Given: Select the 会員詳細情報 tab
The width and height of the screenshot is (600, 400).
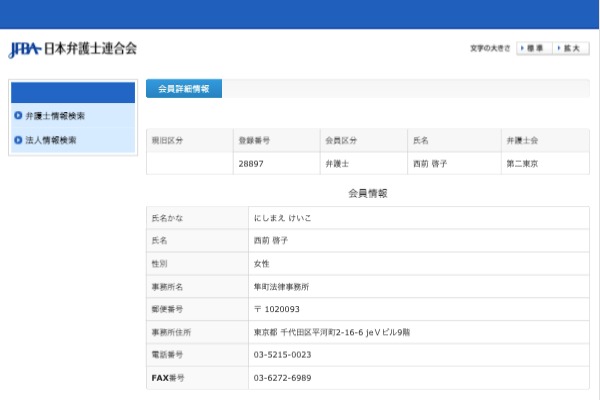Looking at the screenshot, I should (x=184, y=88).
